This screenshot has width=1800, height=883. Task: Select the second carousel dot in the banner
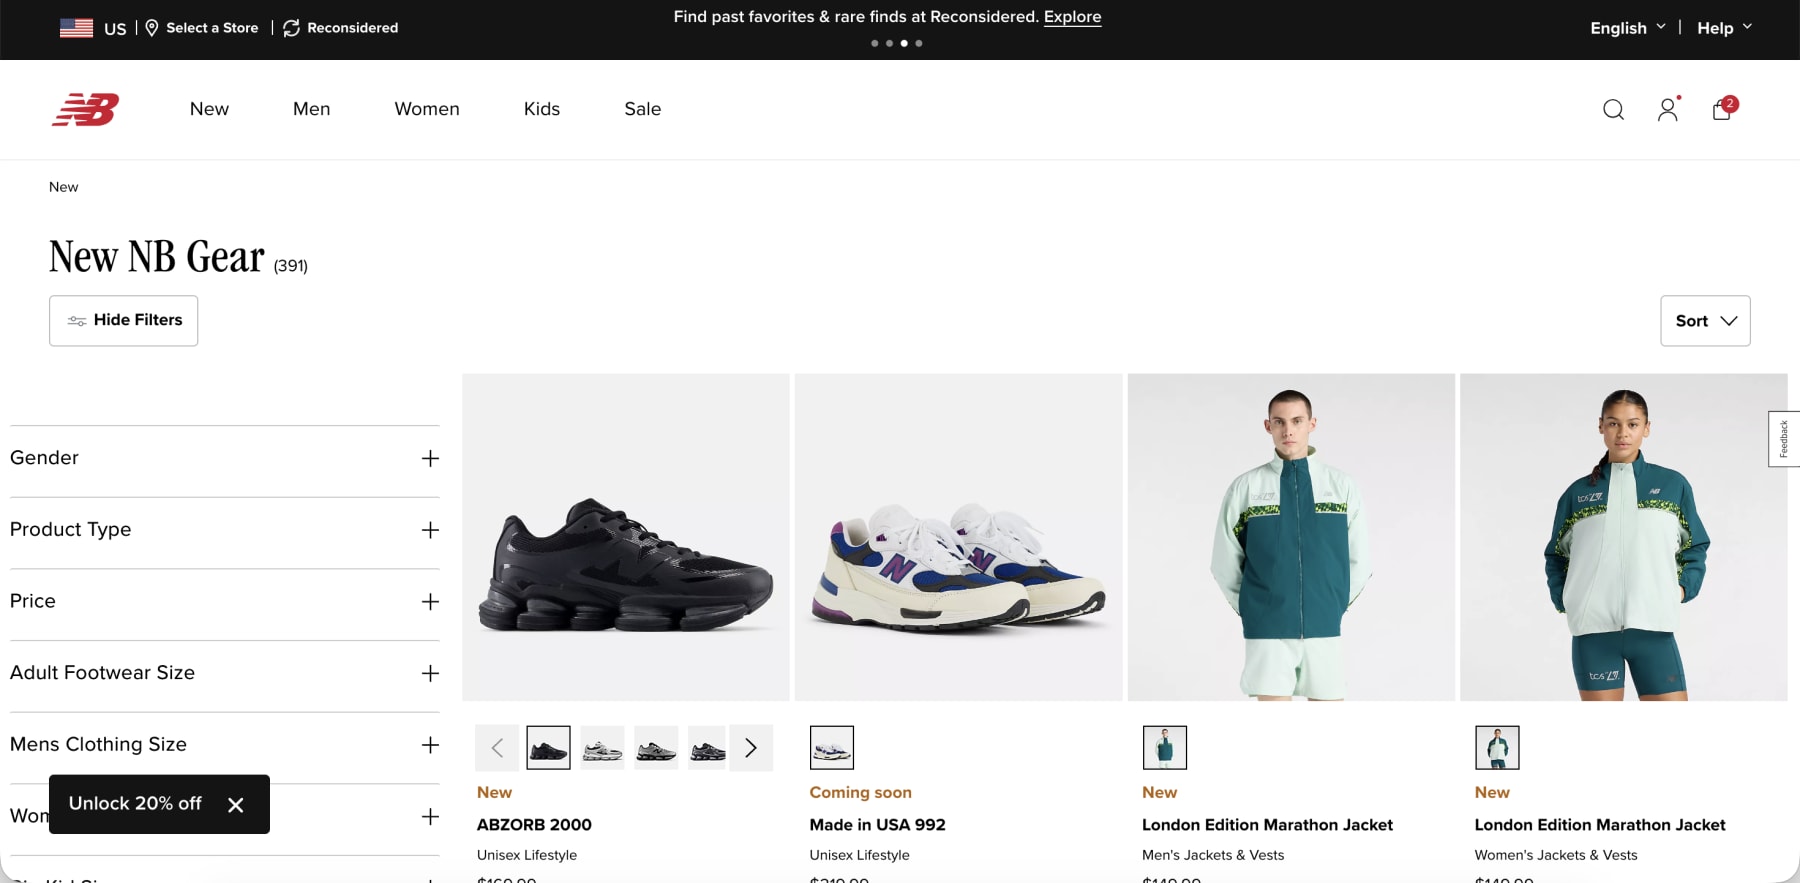point(889,43)
